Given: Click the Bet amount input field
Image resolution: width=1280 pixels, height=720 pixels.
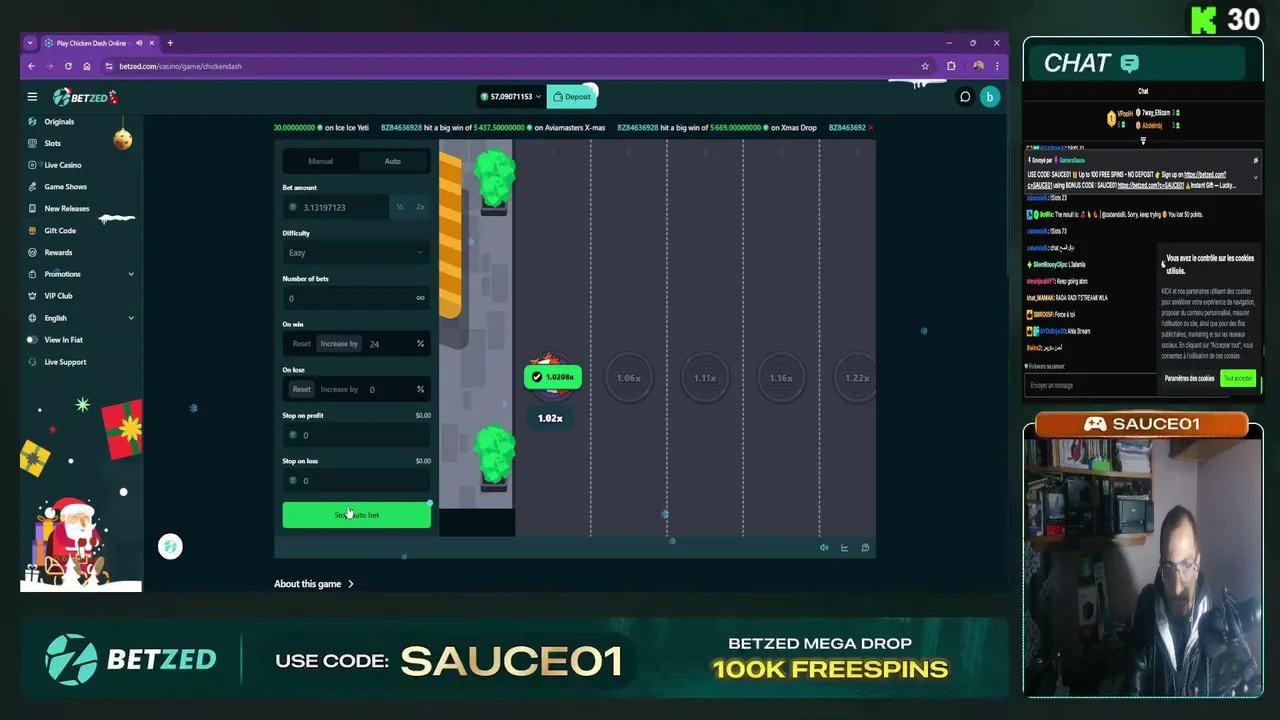Looking at the screenshot, I should point(336,207).
